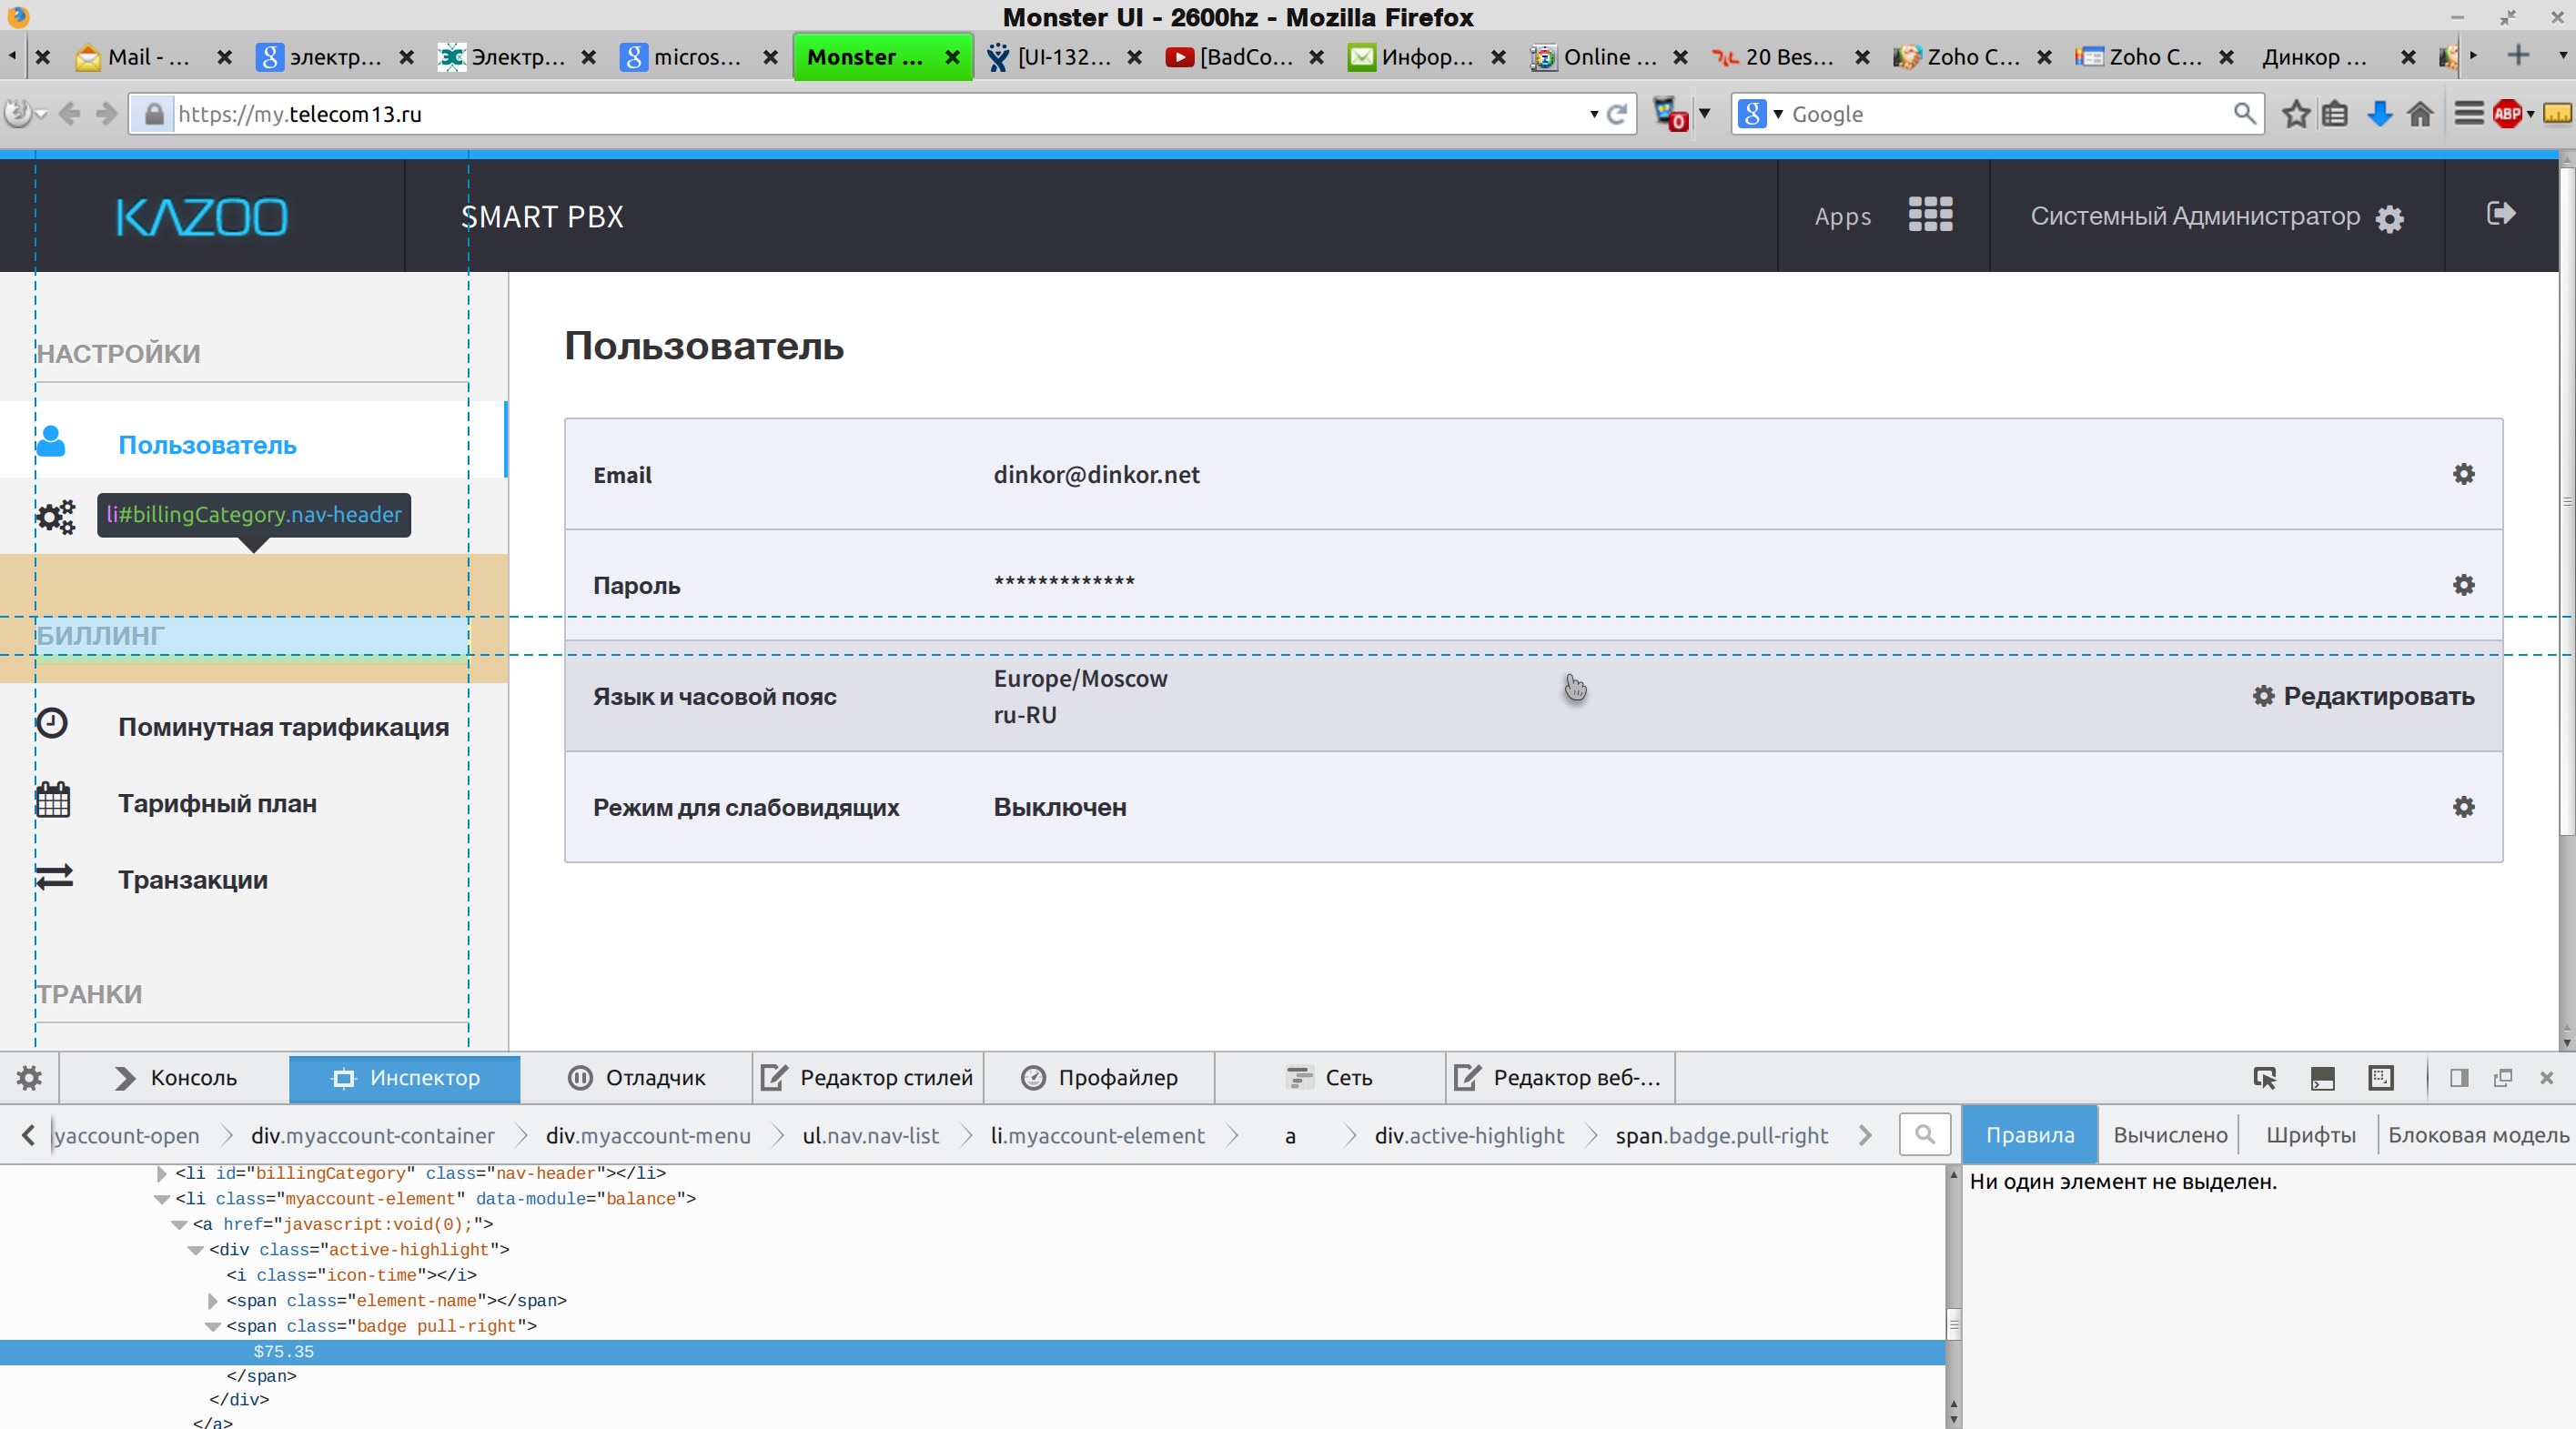Click the span.badge.pull-right breadcrumb
This screenshot has height=1429, width=2576.
1721,1135
